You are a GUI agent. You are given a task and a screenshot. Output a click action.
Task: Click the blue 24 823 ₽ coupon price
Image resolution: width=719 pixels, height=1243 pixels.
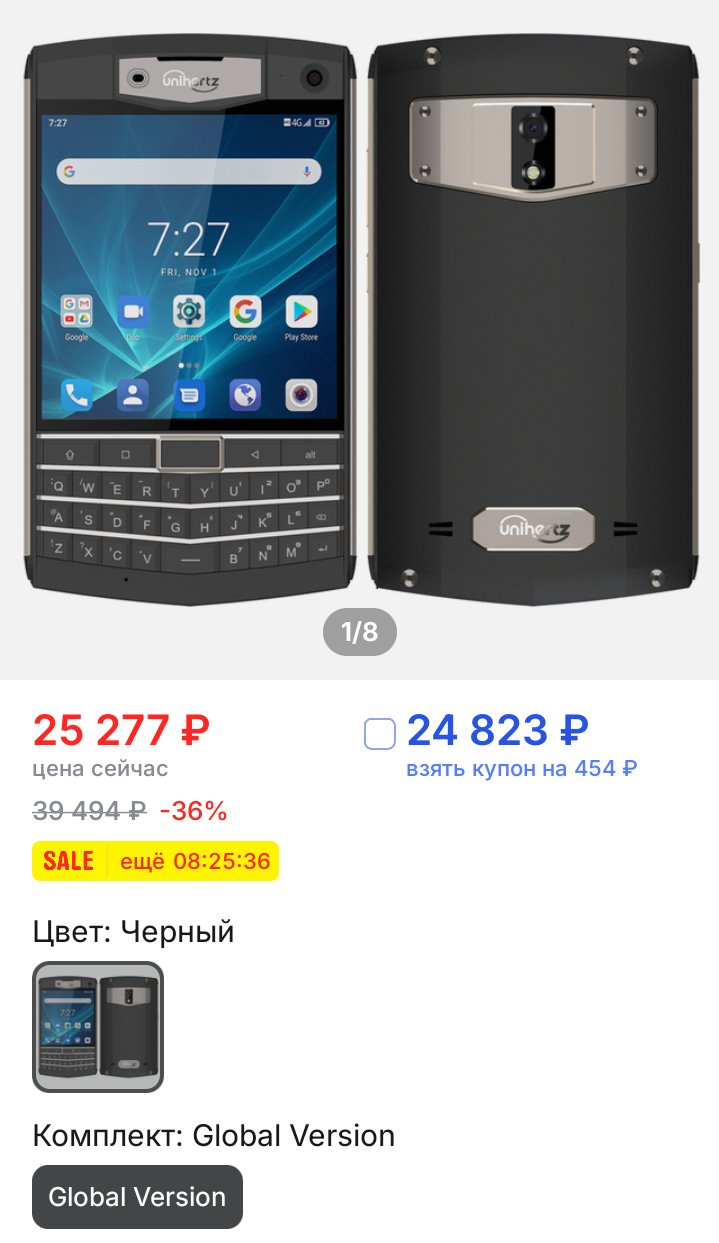pos(497,731)
